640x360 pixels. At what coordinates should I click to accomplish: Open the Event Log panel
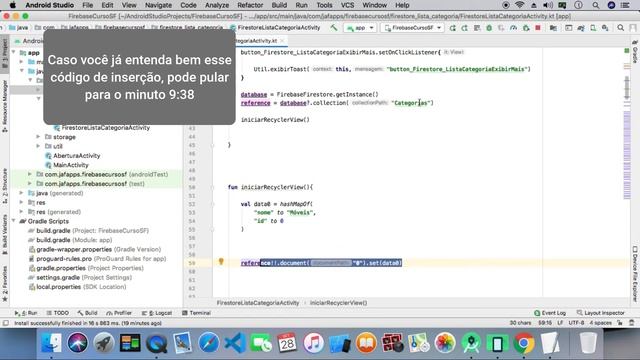point(550,313)
